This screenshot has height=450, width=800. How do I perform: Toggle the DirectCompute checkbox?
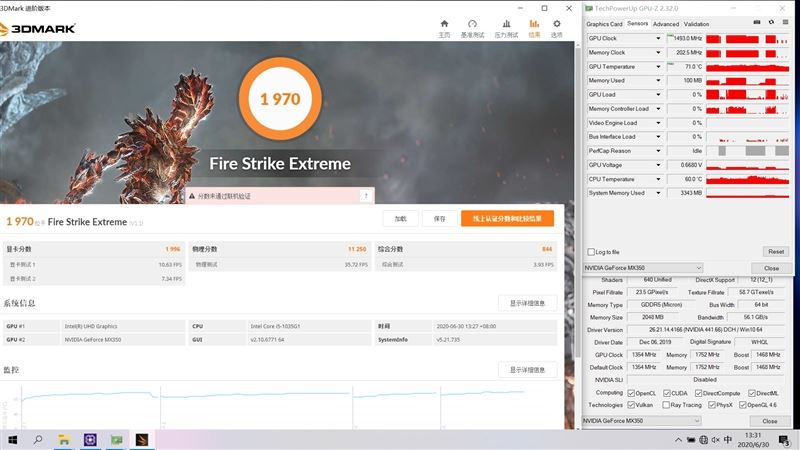point(698,393)
